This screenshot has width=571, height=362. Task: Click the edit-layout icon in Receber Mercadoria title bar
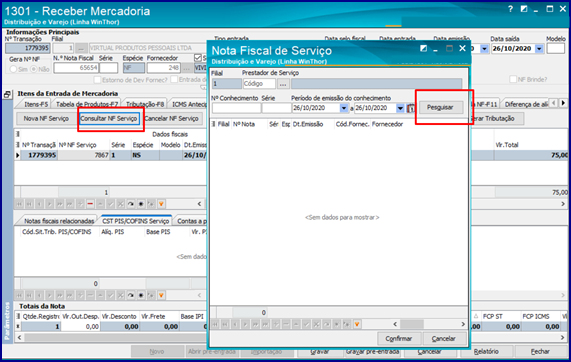click(524, 9)
